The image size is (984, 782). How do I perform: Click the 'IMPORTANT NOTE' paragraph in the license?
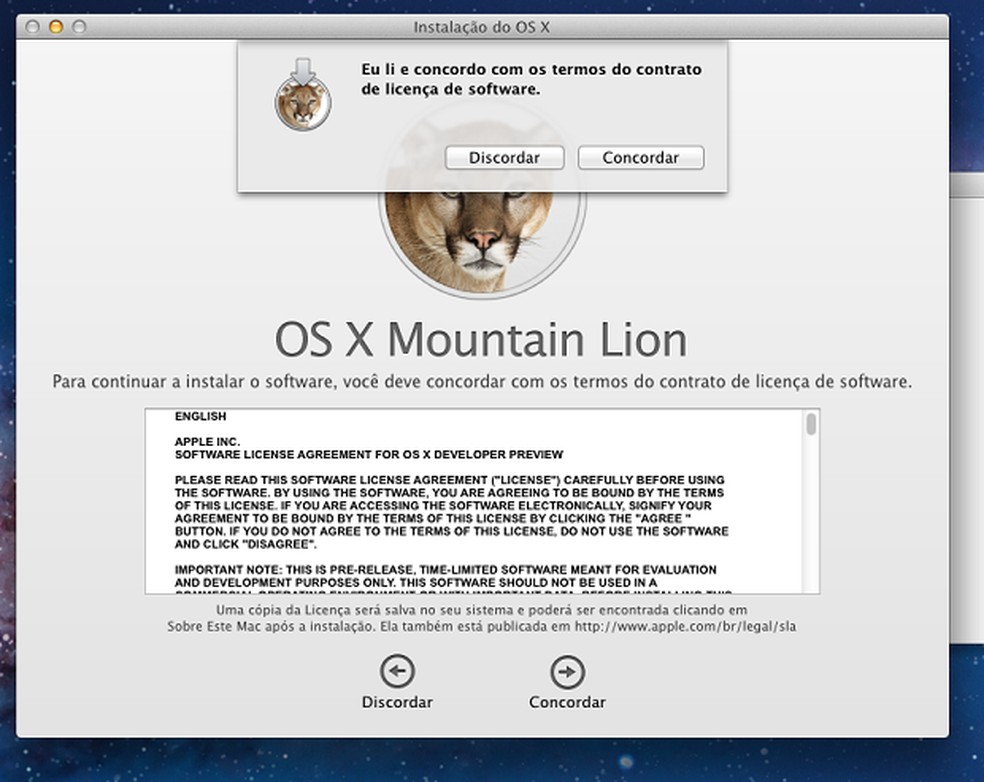point(452,581)
